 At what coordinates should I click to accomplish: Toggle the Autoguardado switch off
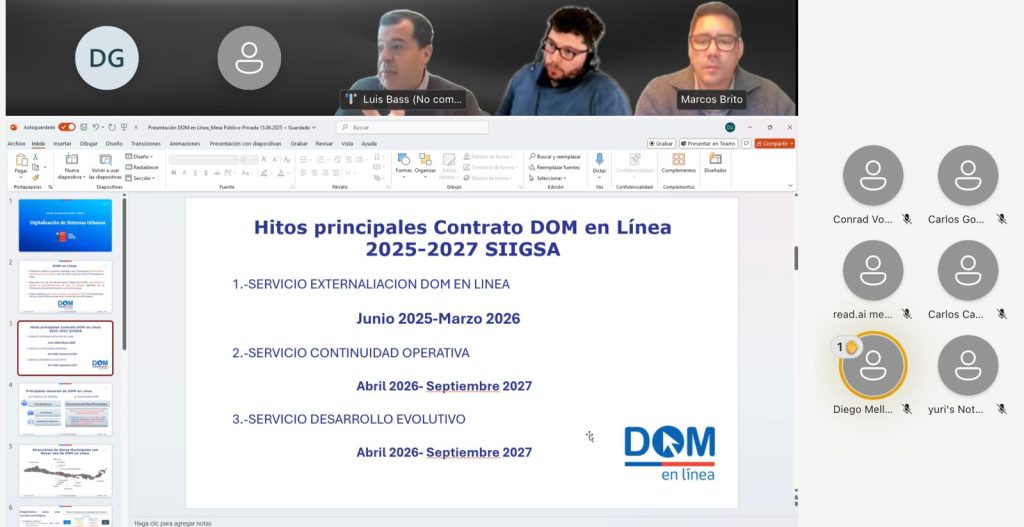click(x=67, y=127)
